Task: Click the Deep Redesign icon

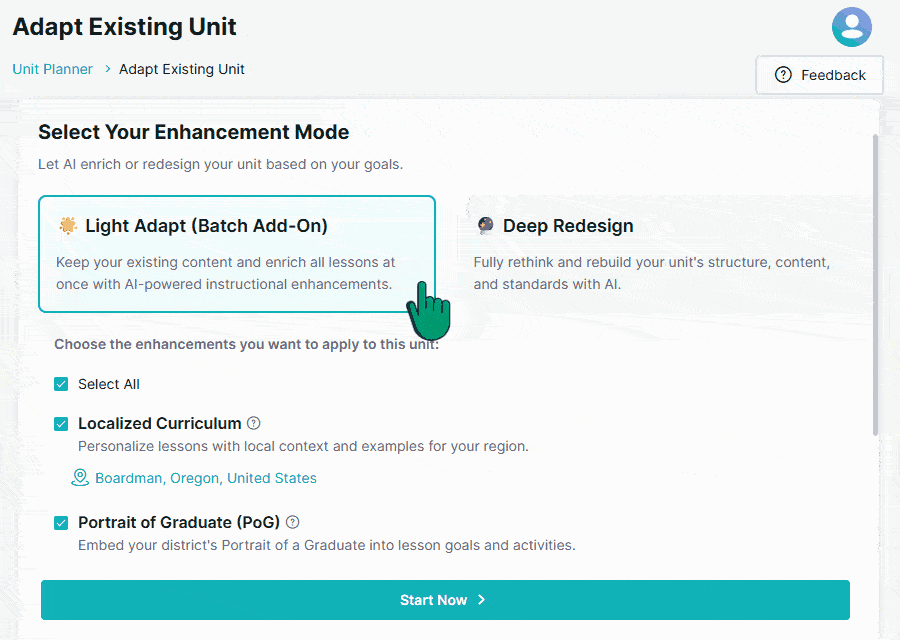Action: tap(485, 225)
